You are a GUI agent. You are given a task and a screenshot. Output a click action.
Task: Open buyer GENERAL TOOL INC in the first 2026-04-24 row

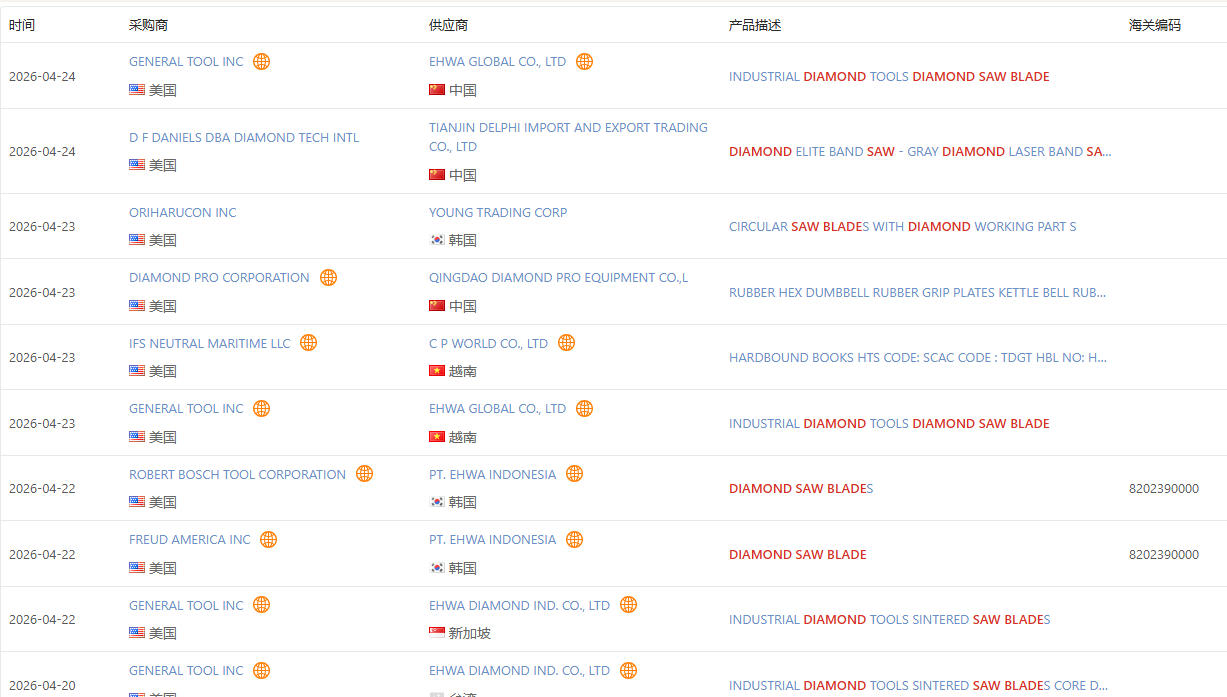(186, 62)
